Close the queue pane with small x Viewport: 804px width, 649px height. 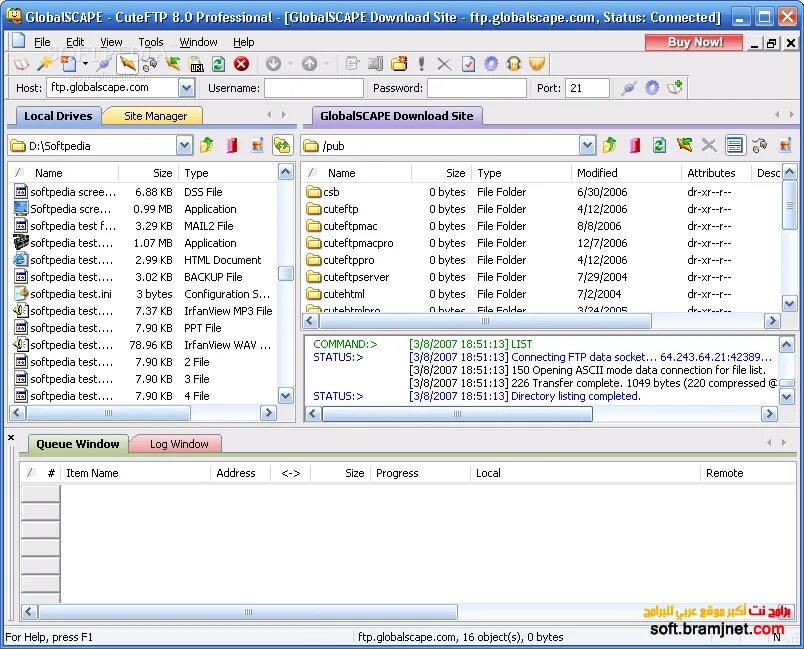tap(11, 438)
